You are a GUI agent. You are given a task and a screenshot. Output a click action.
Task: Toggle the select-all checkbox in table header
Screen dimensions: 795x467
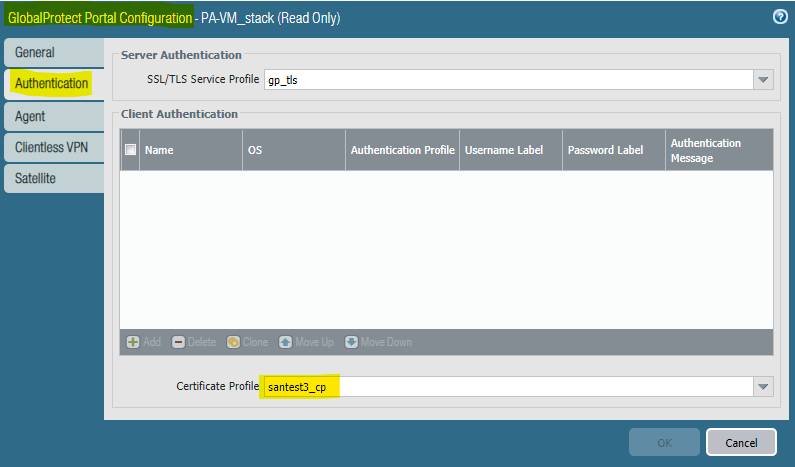[x=130, y=150]
